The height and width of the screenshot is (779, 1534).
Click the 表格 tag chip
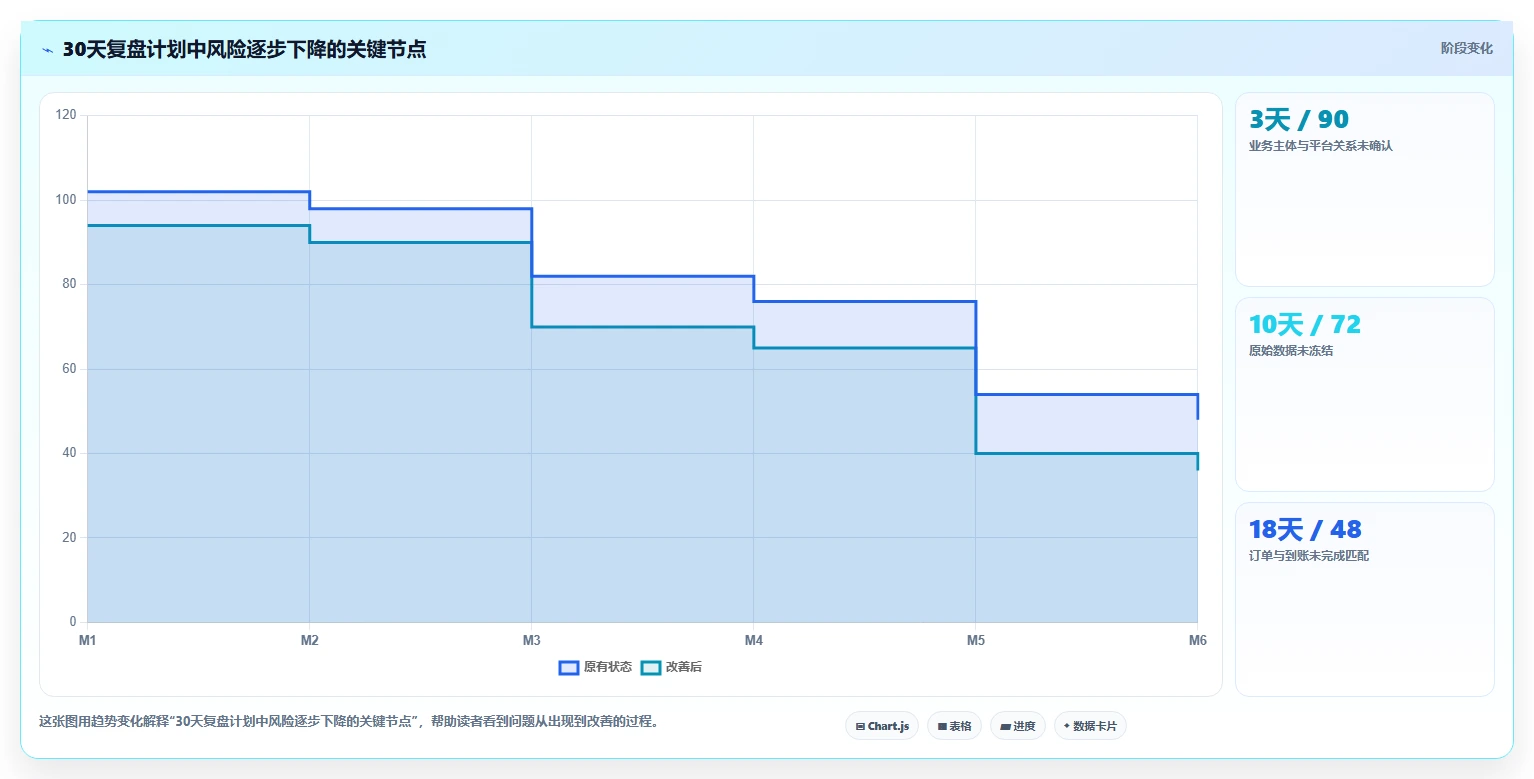pyautogui.click(x=954, y=726)
